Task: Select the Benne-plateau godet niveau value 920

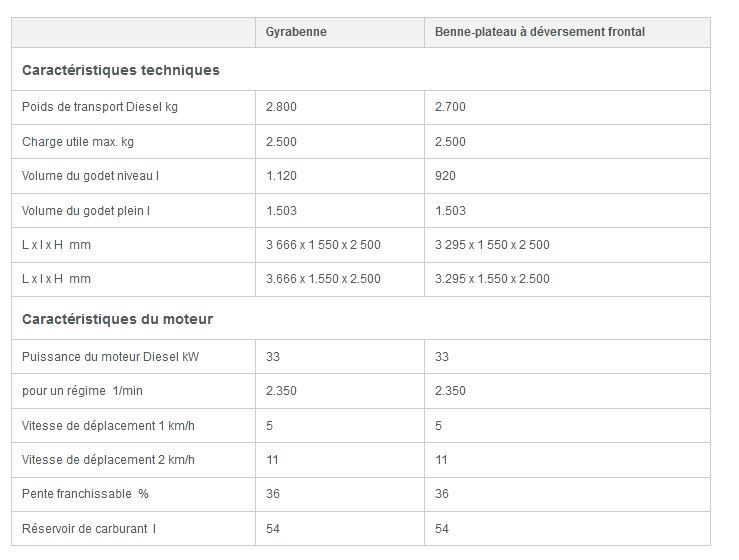Action: tap(445, 176)
